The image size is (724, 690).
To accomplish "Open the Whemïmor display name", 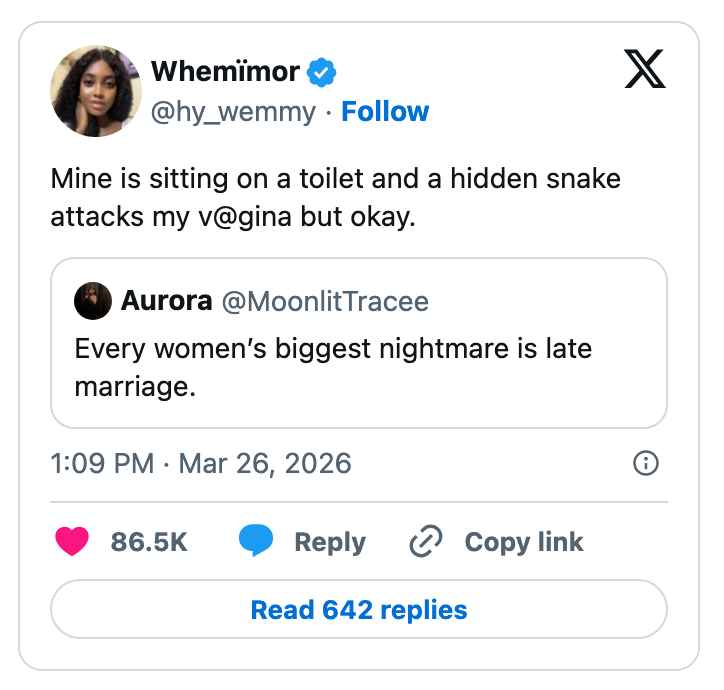I will pos(225,72).
